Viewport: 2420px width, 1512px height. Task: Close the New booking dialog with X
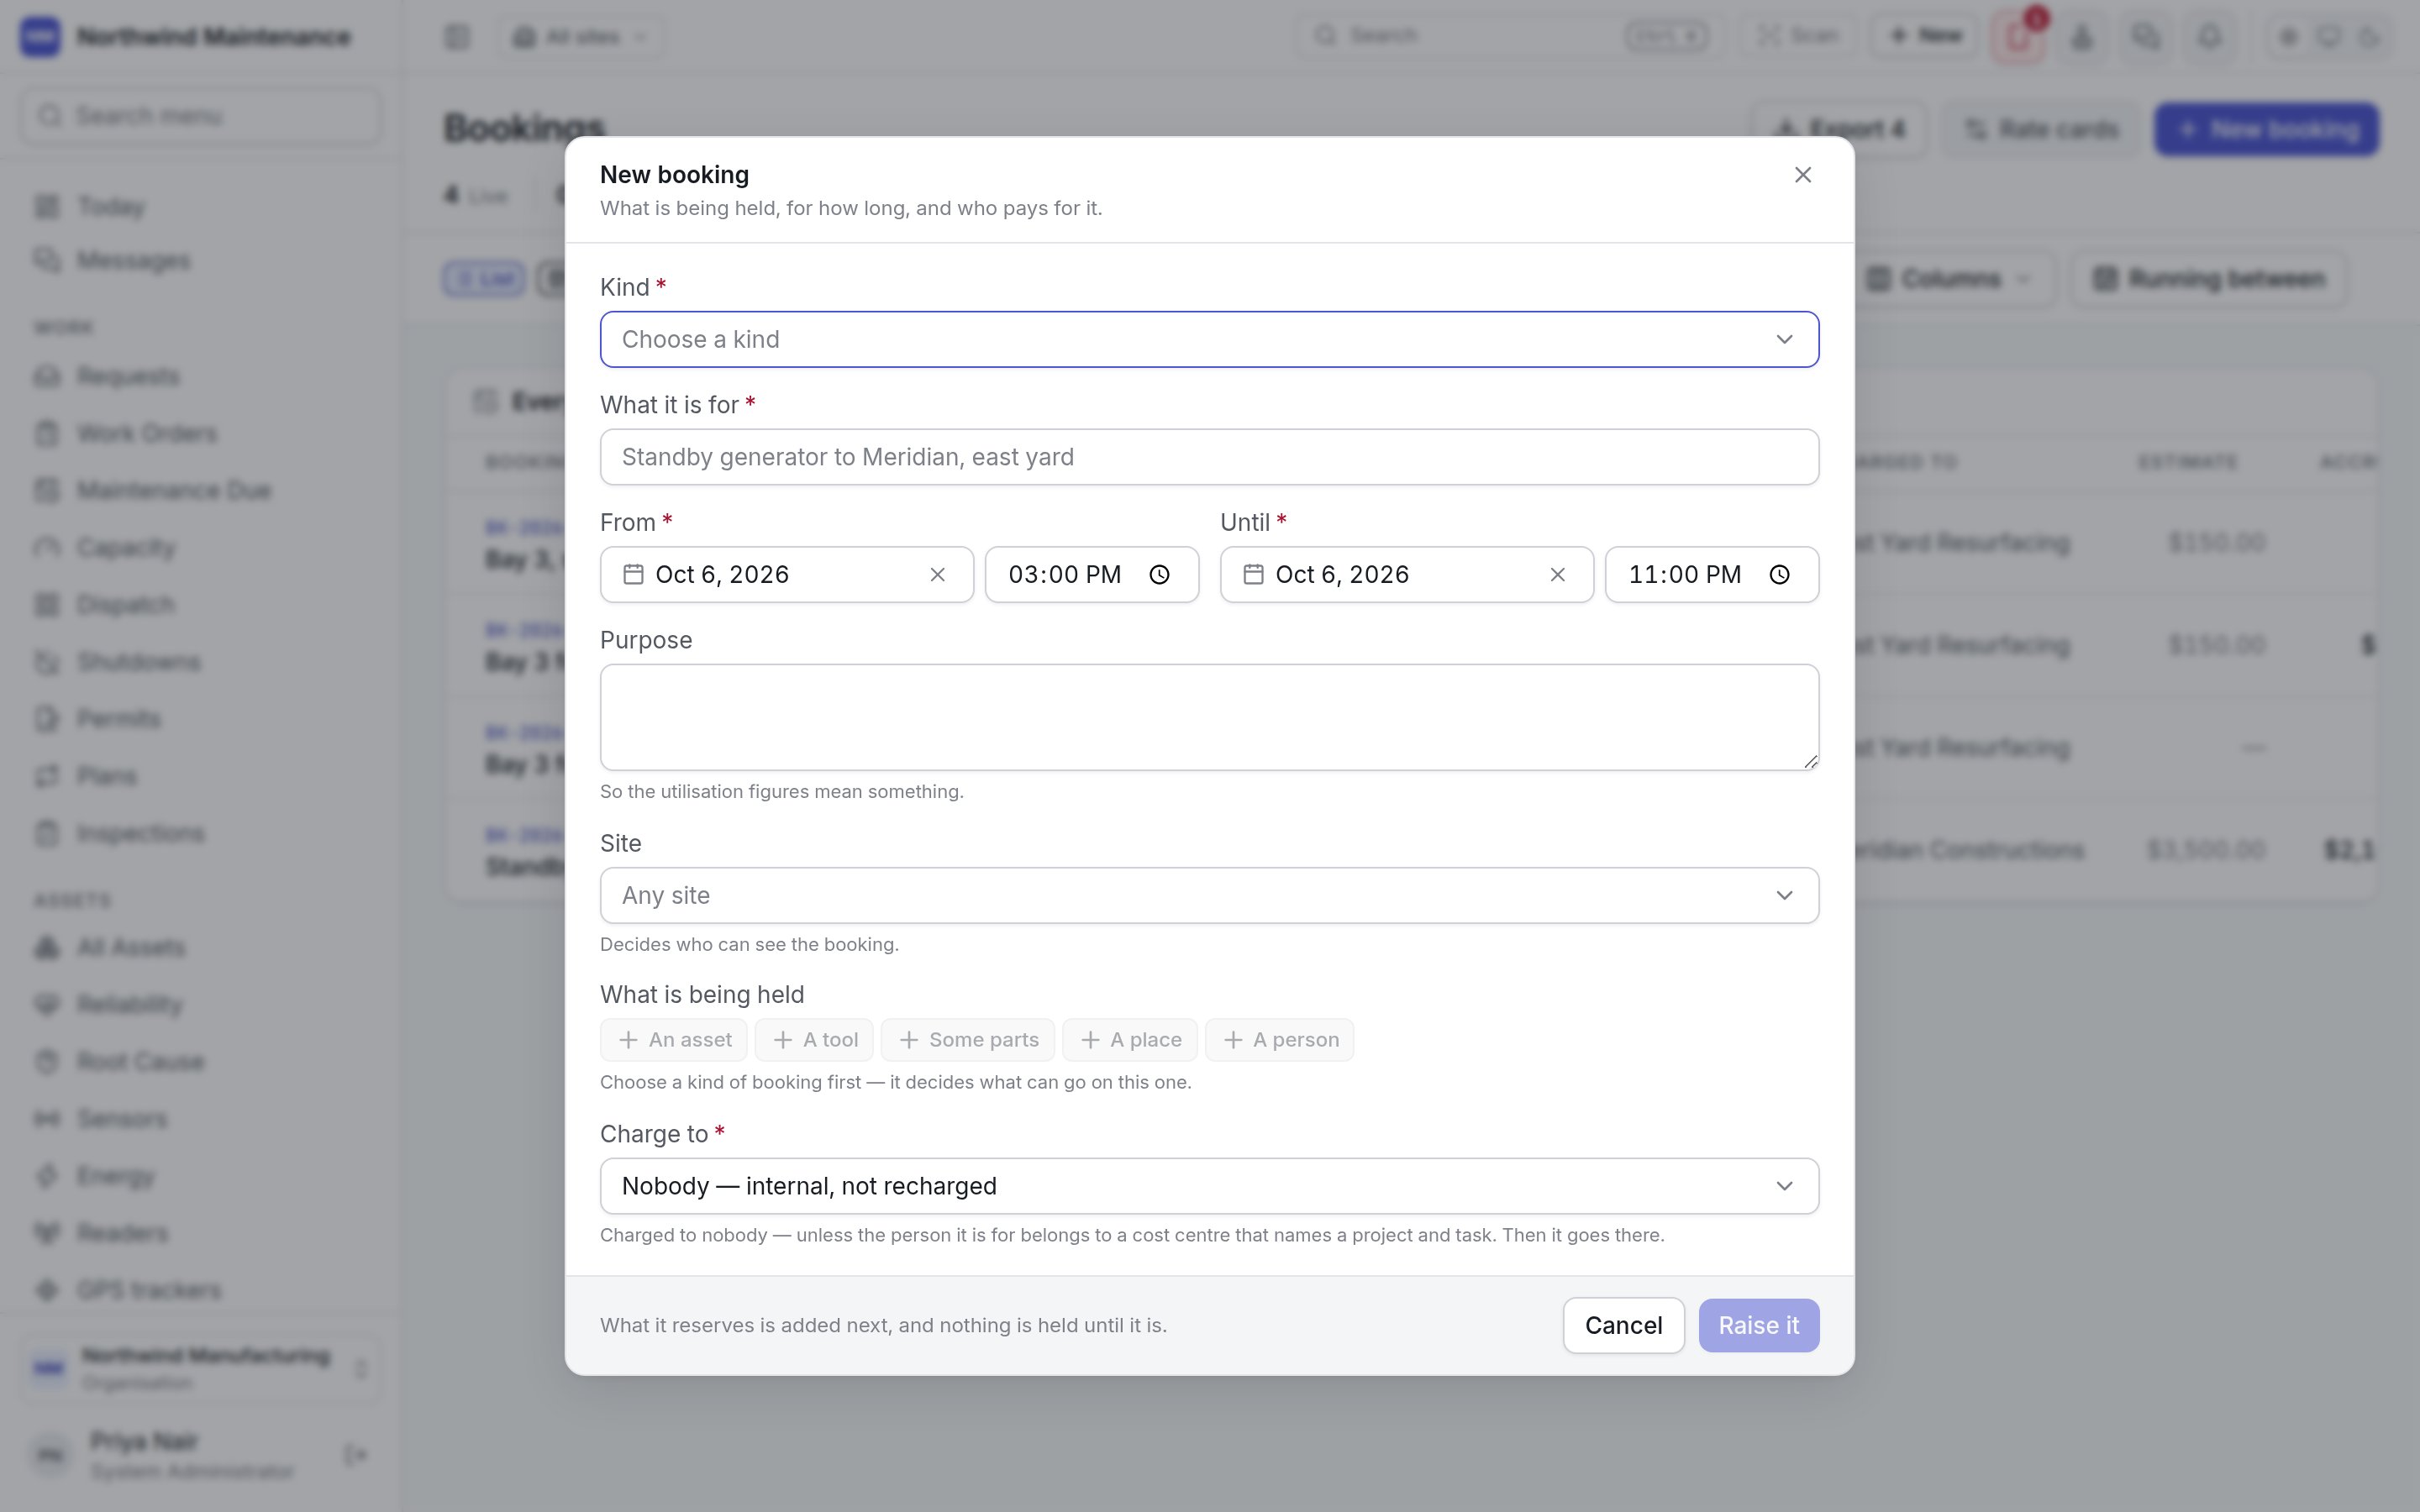click(1802, 175)
